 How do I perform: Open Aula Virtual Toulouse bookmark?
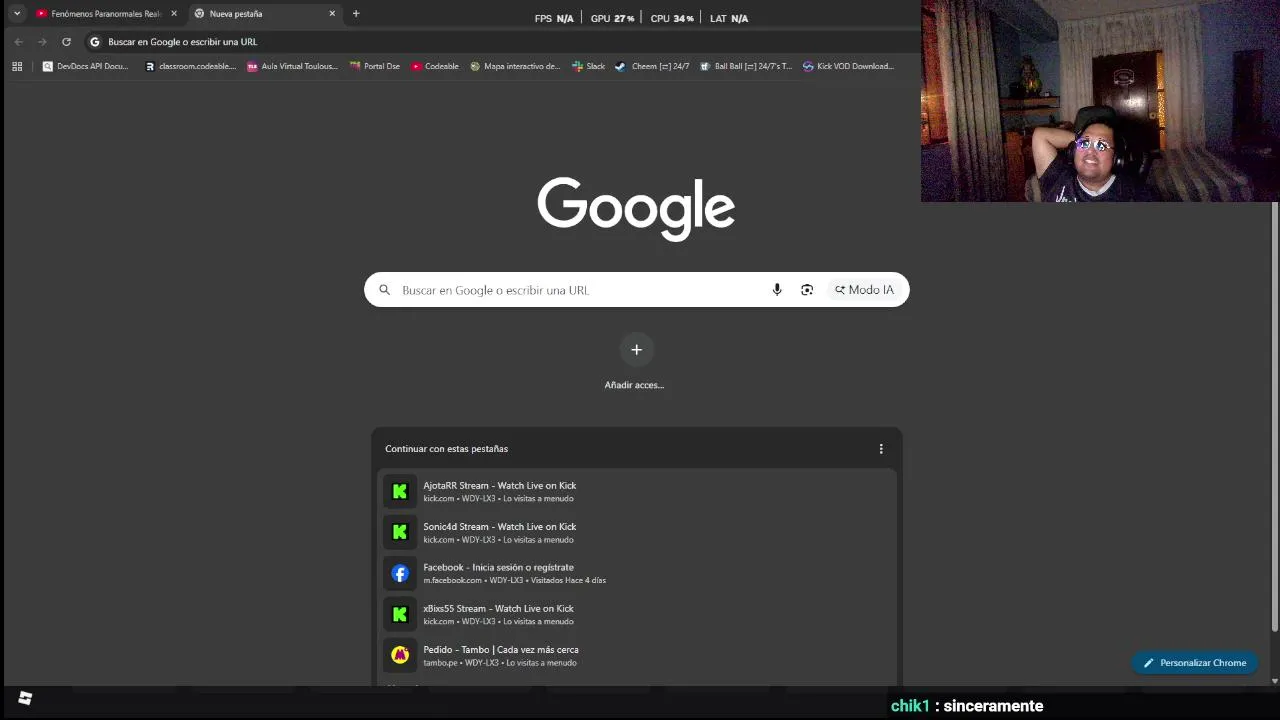pos(293,66)
